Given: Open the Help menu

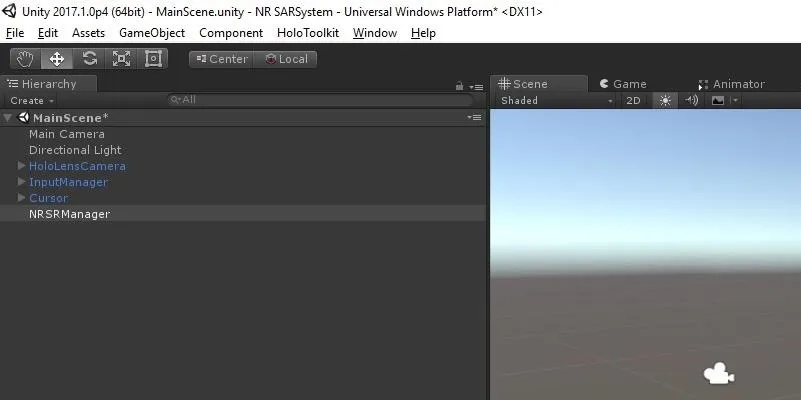Looking at the screenshot, I should [423, 33].
